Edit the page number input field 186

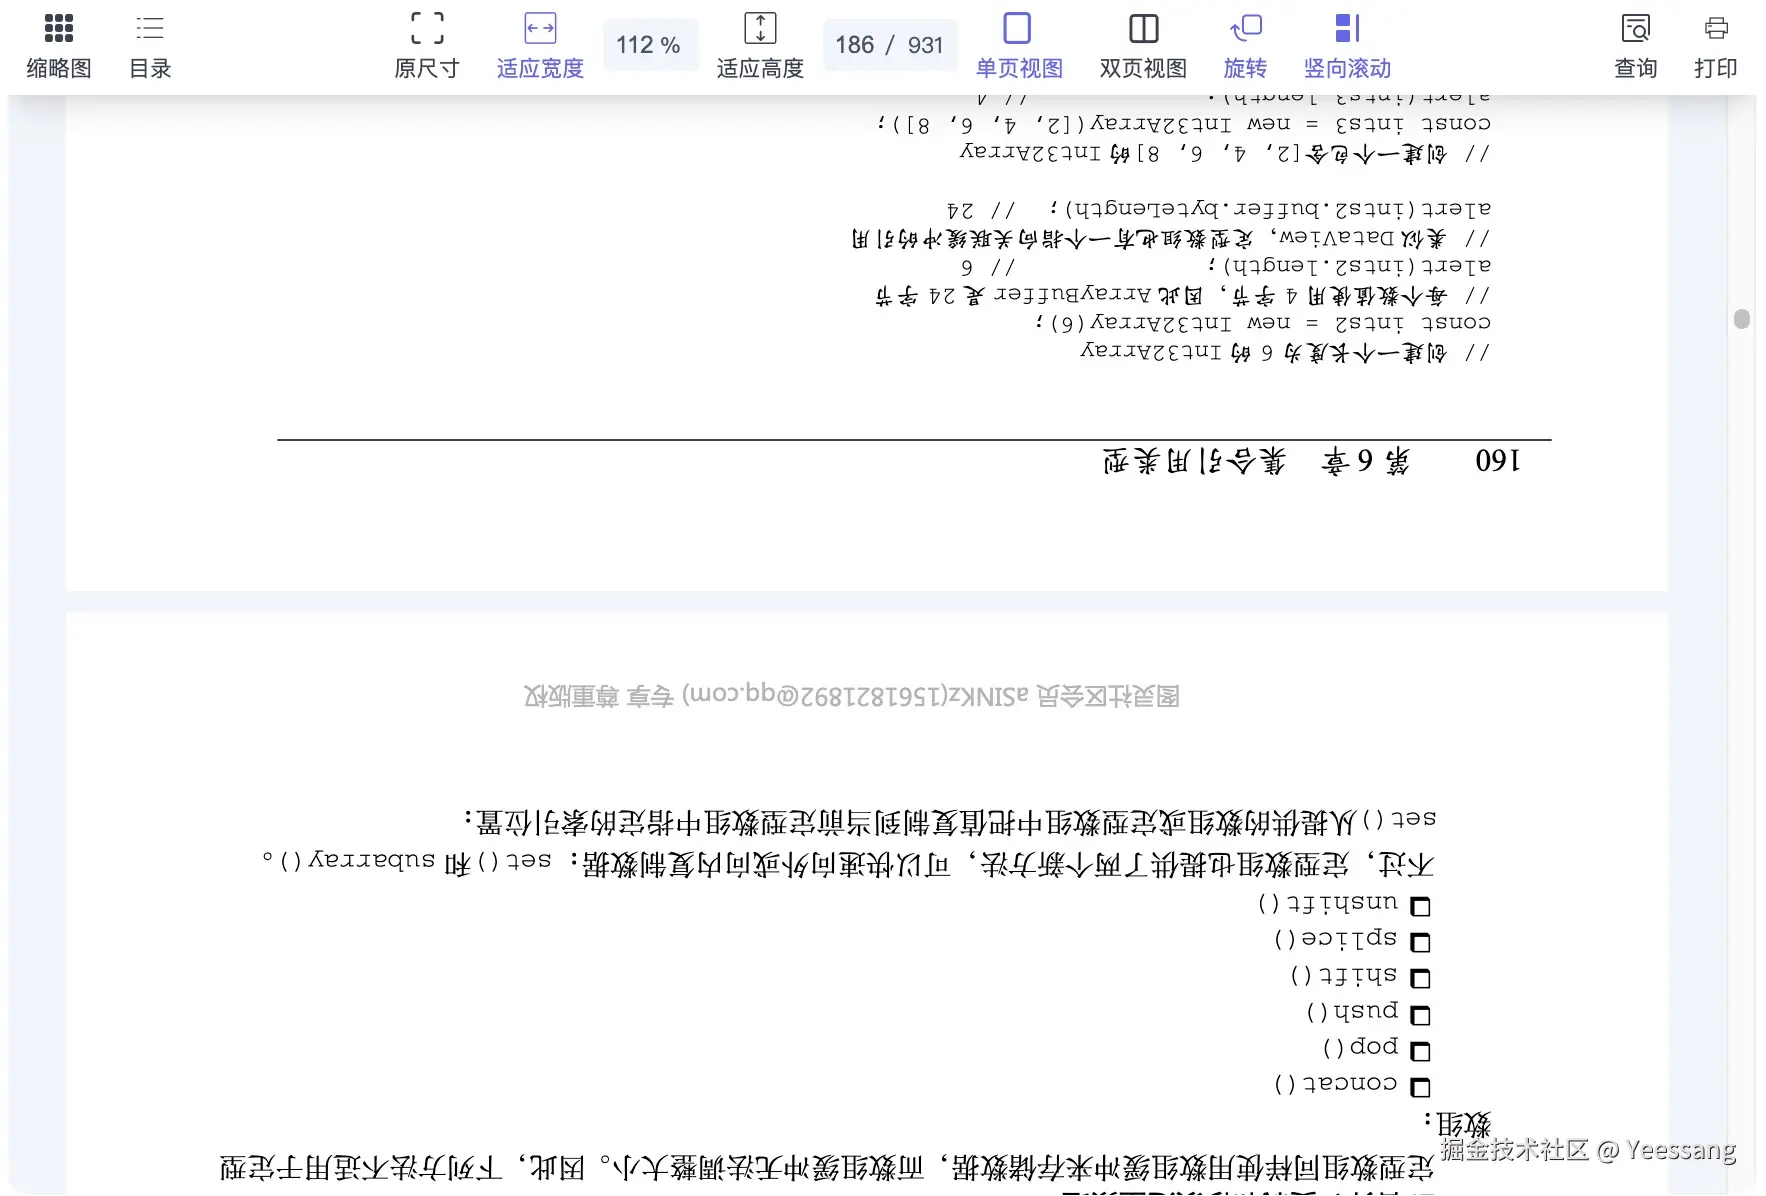(856, 44)
